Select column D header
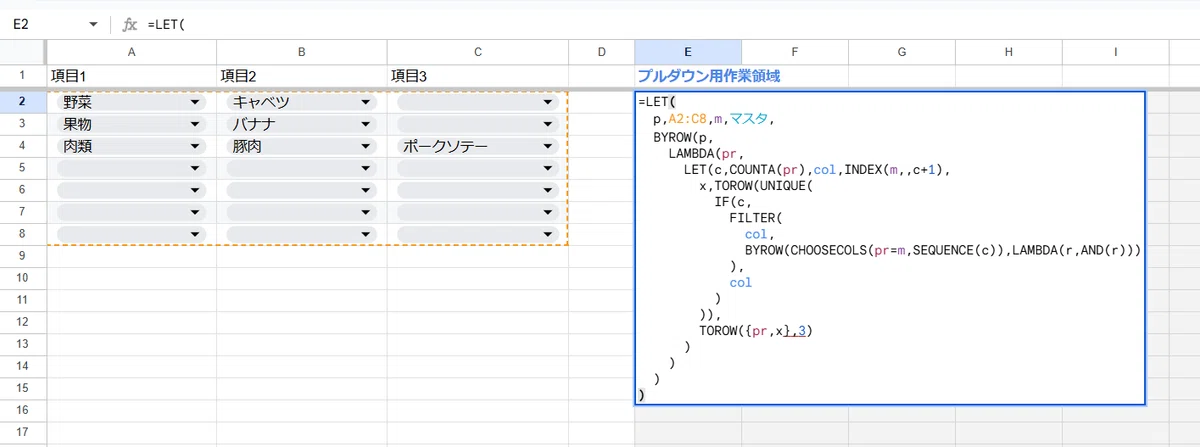 click(601, 51)
